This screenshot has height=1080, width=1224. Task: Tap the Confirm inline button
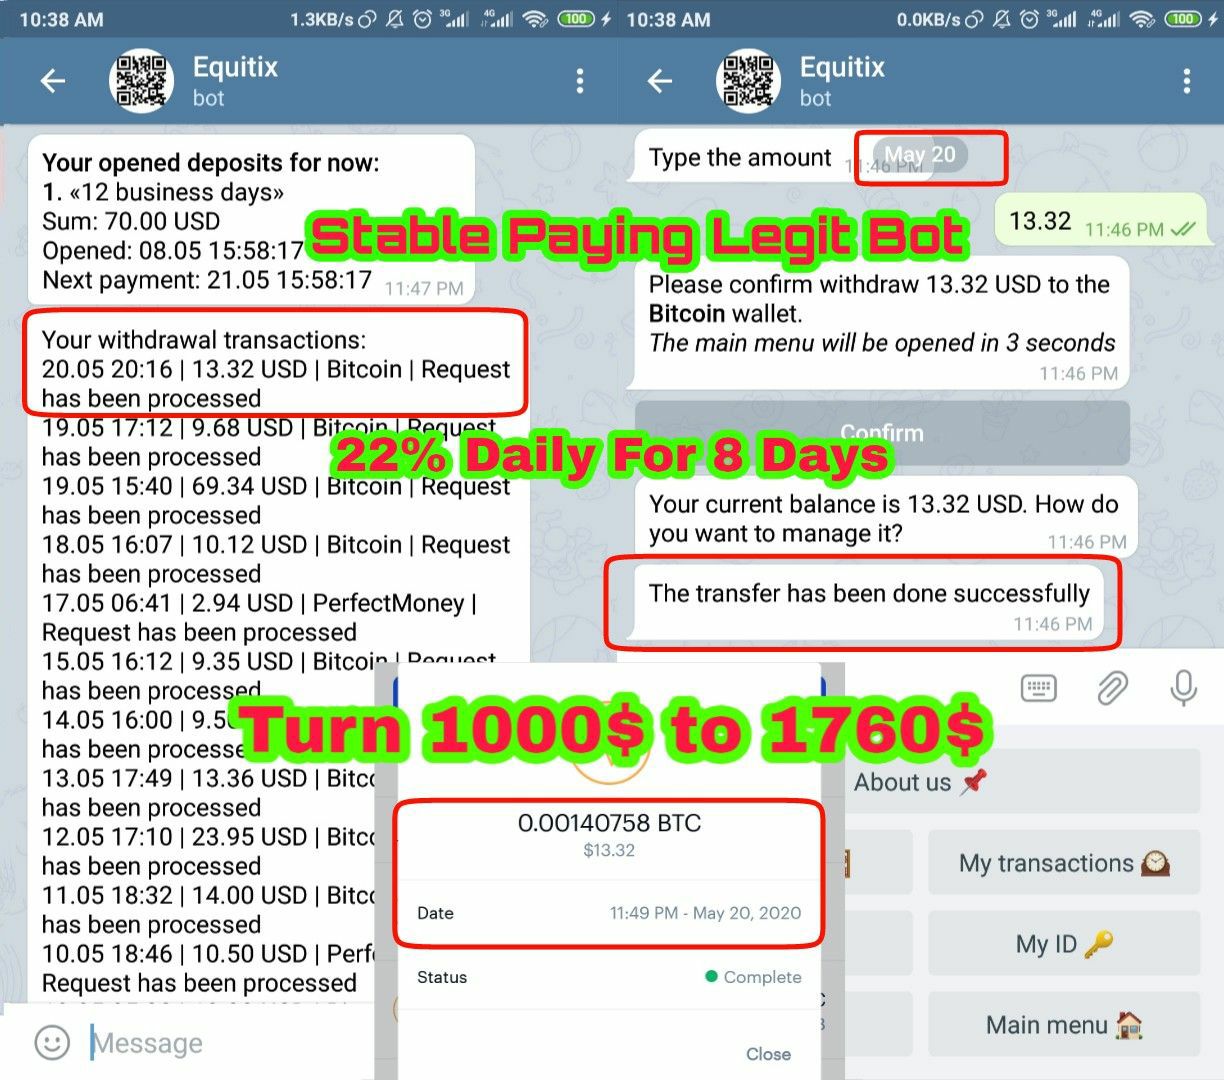point(882,432)
